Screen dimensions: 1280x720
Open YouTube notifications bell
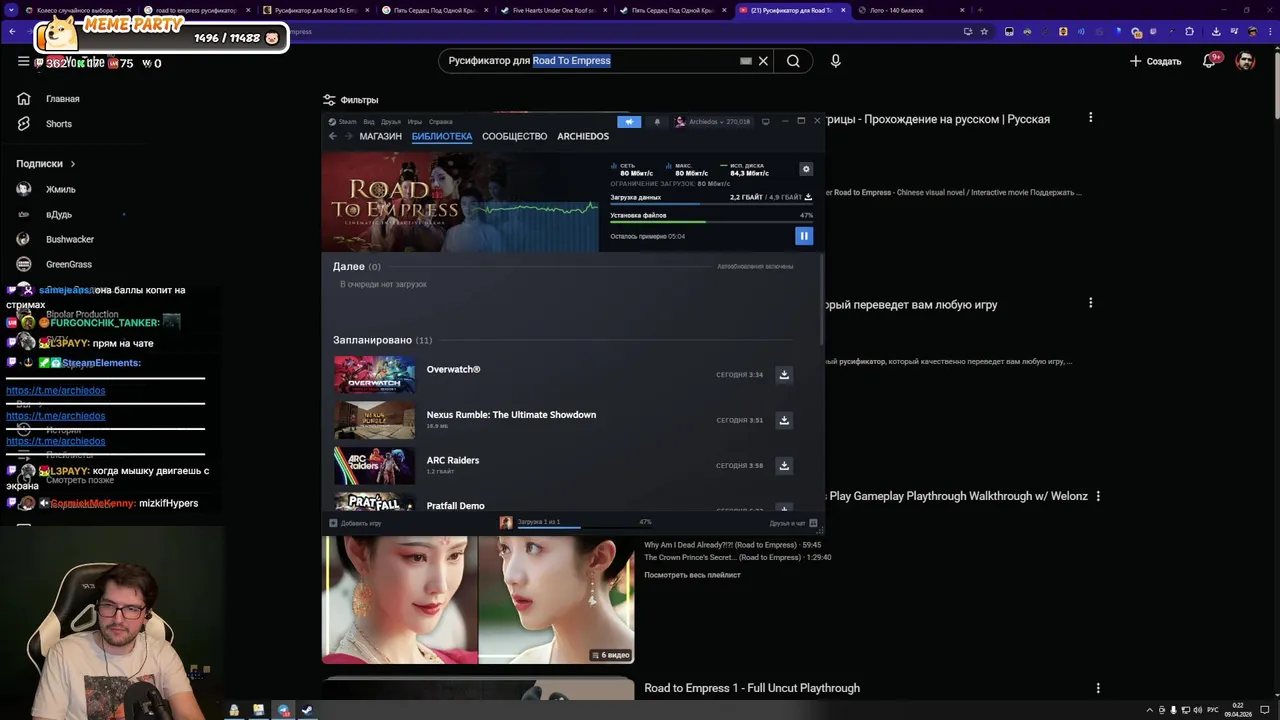(1210, 61)
